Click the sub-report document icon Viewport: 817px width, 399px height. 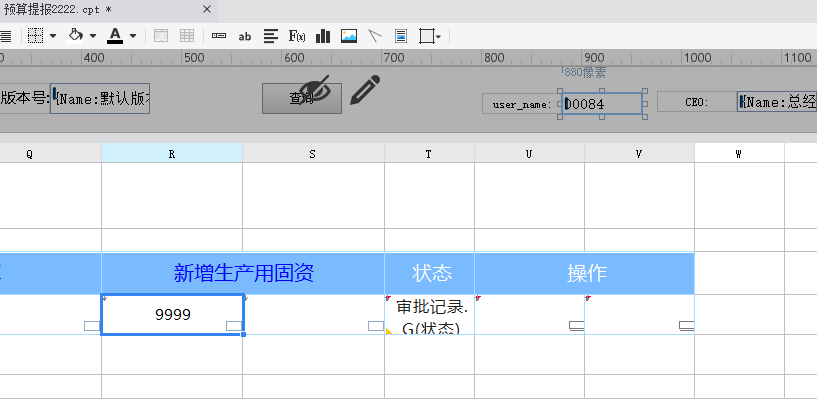401,36
